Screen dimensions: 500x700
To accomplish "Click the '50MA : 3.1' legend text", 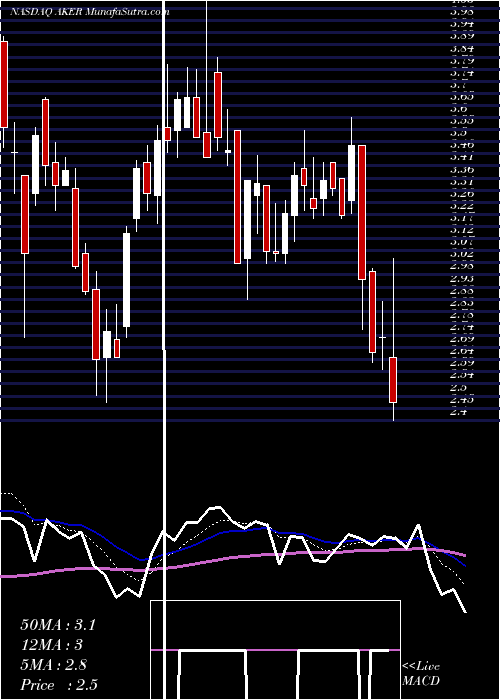I will pos(58,625).
